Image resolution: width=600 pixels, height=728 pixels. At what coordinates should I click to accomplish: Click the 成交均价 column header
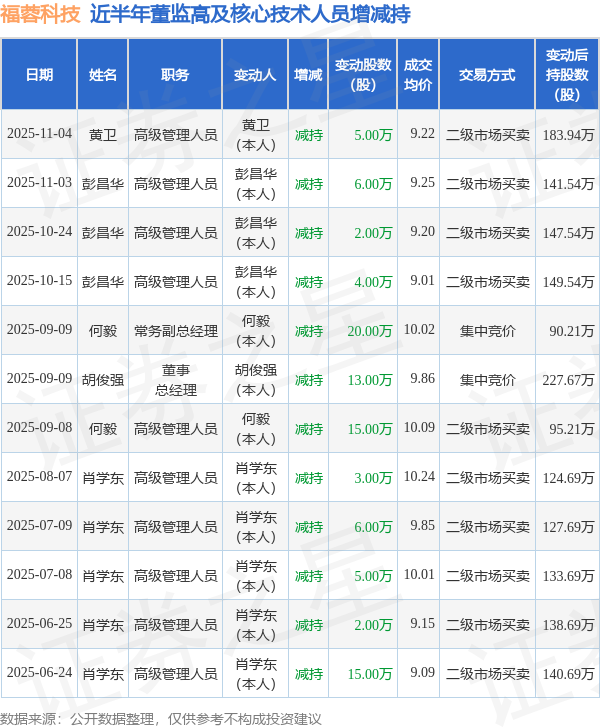(x=418, y=74)
